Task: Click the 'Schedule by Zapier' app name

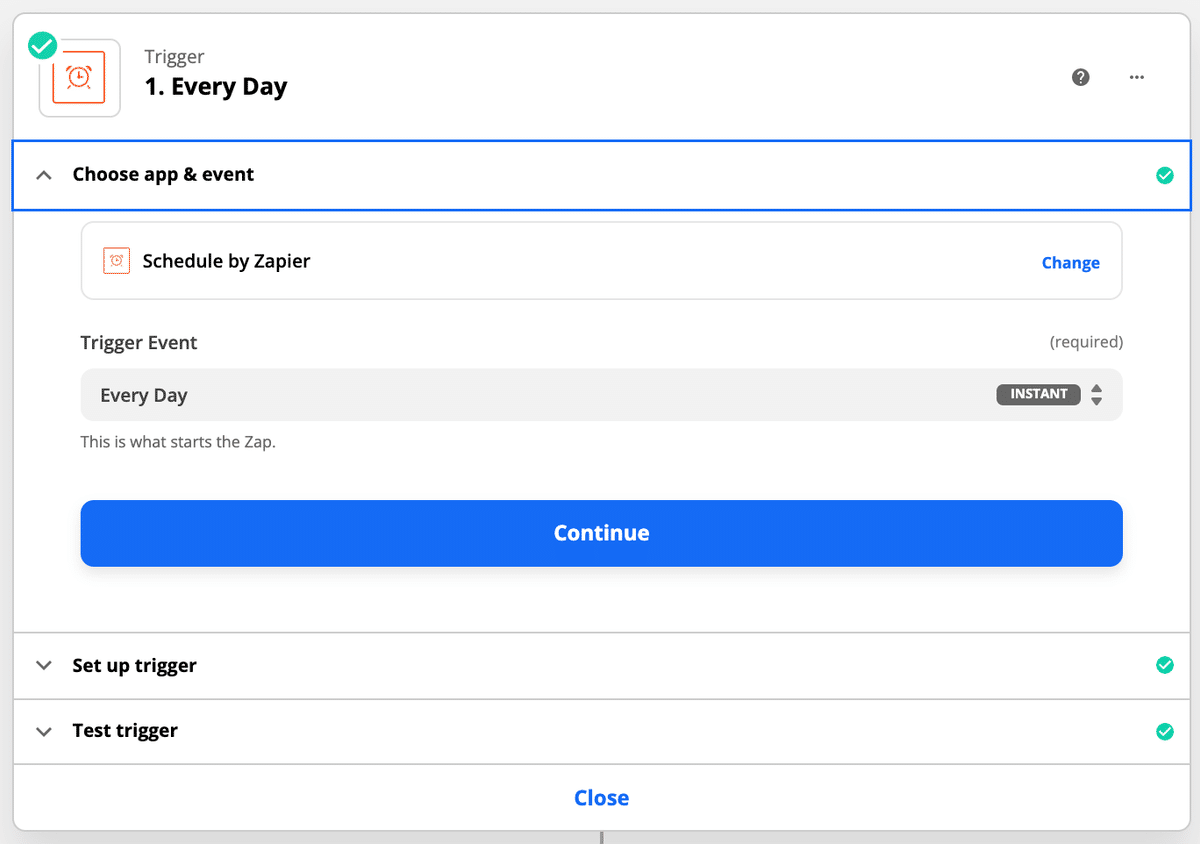Action: coord(226,261)
